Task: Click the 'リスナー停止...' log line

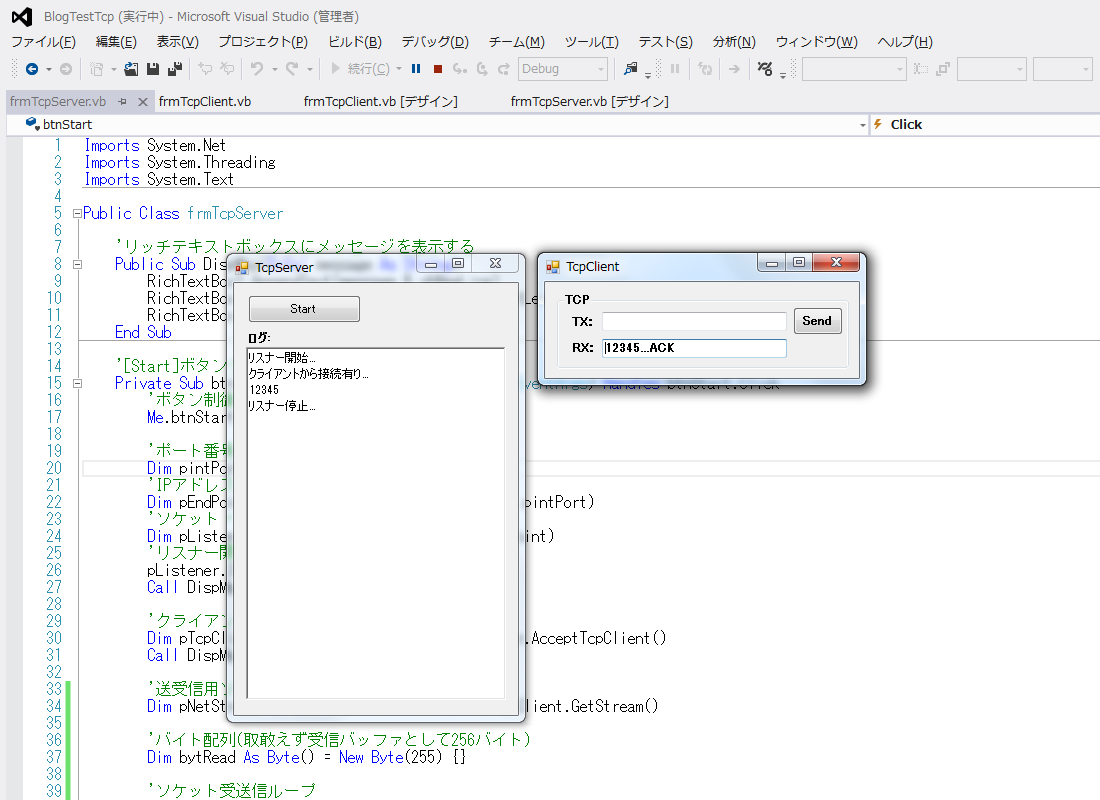Action: pos(282,406)
